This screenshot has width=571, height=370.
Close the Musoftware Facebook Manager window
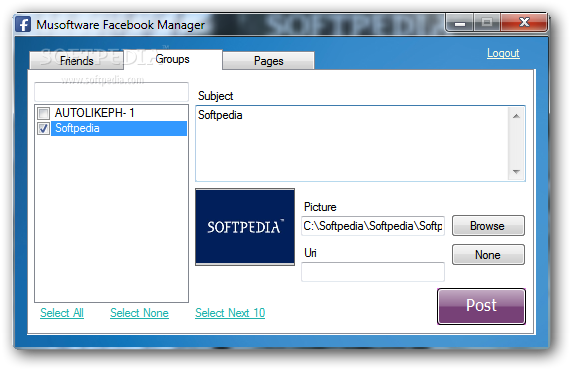point(524,23)
